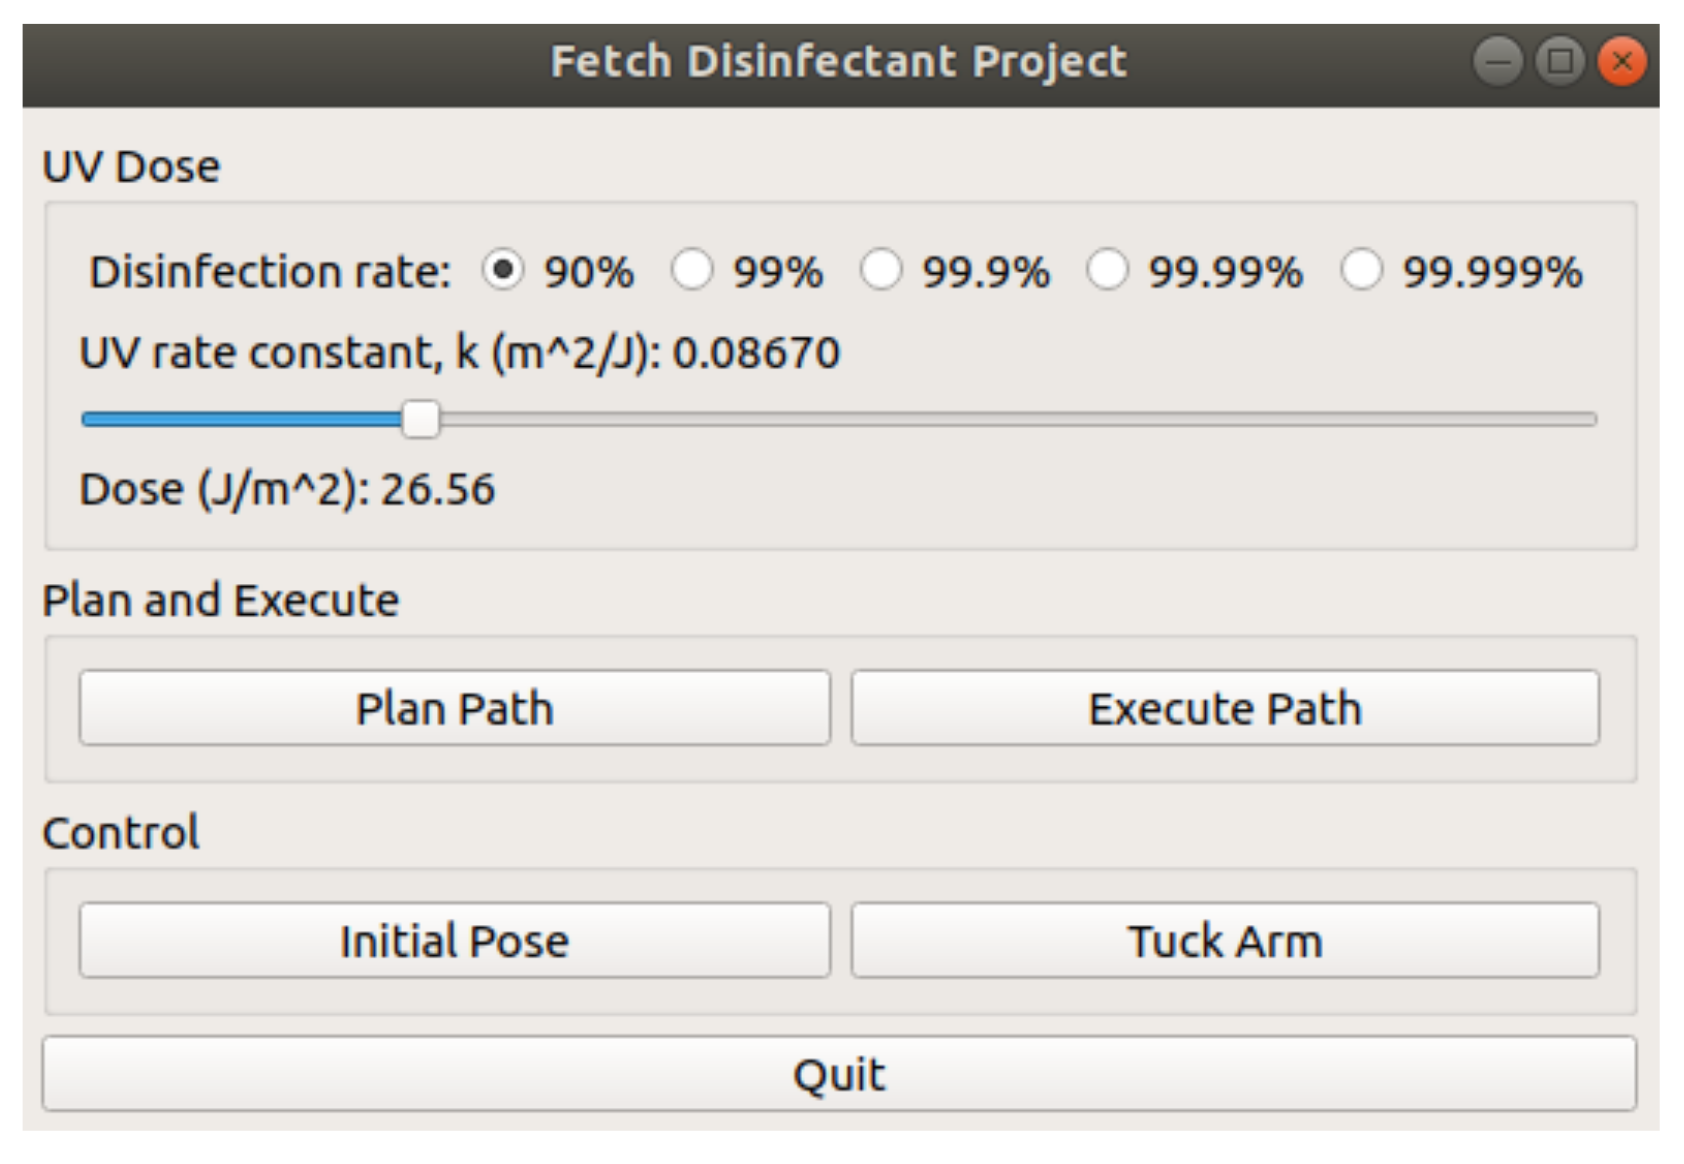Image resolution: width=1684 pixels, height=1164 pixels.
Task: Click the Fetch Disinfectant Project title bar
Action: pos(838,62)
